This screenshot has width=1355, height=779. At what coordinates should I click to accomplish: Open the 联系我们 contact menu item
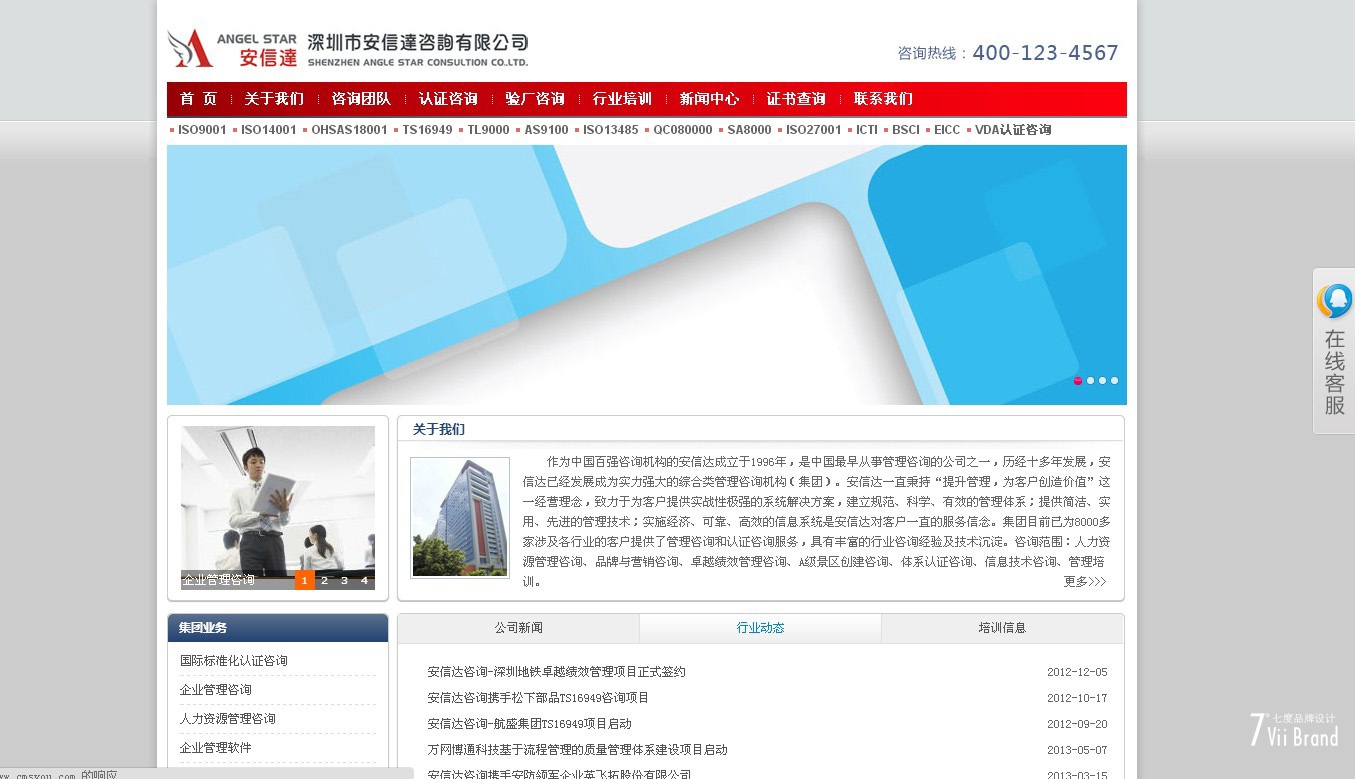[883, 99]
